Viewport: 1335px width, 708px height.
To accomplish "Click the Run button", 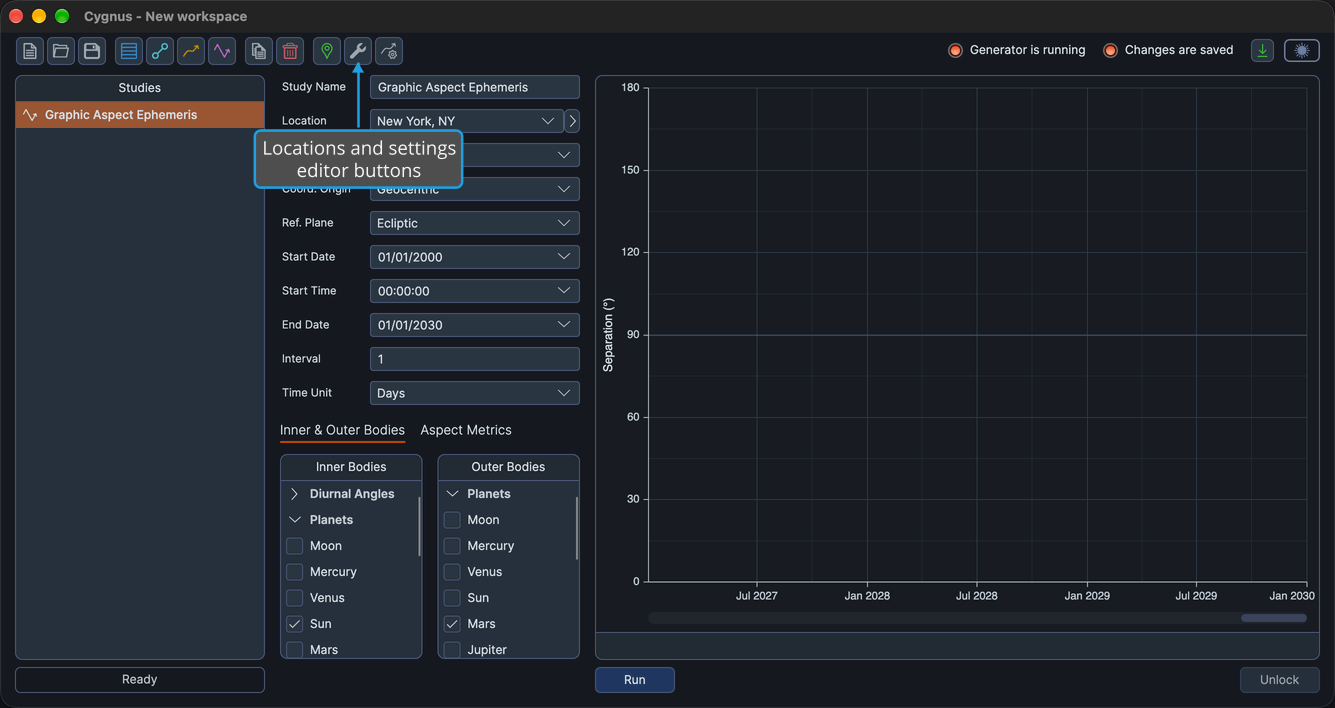I will pos(635,680).
